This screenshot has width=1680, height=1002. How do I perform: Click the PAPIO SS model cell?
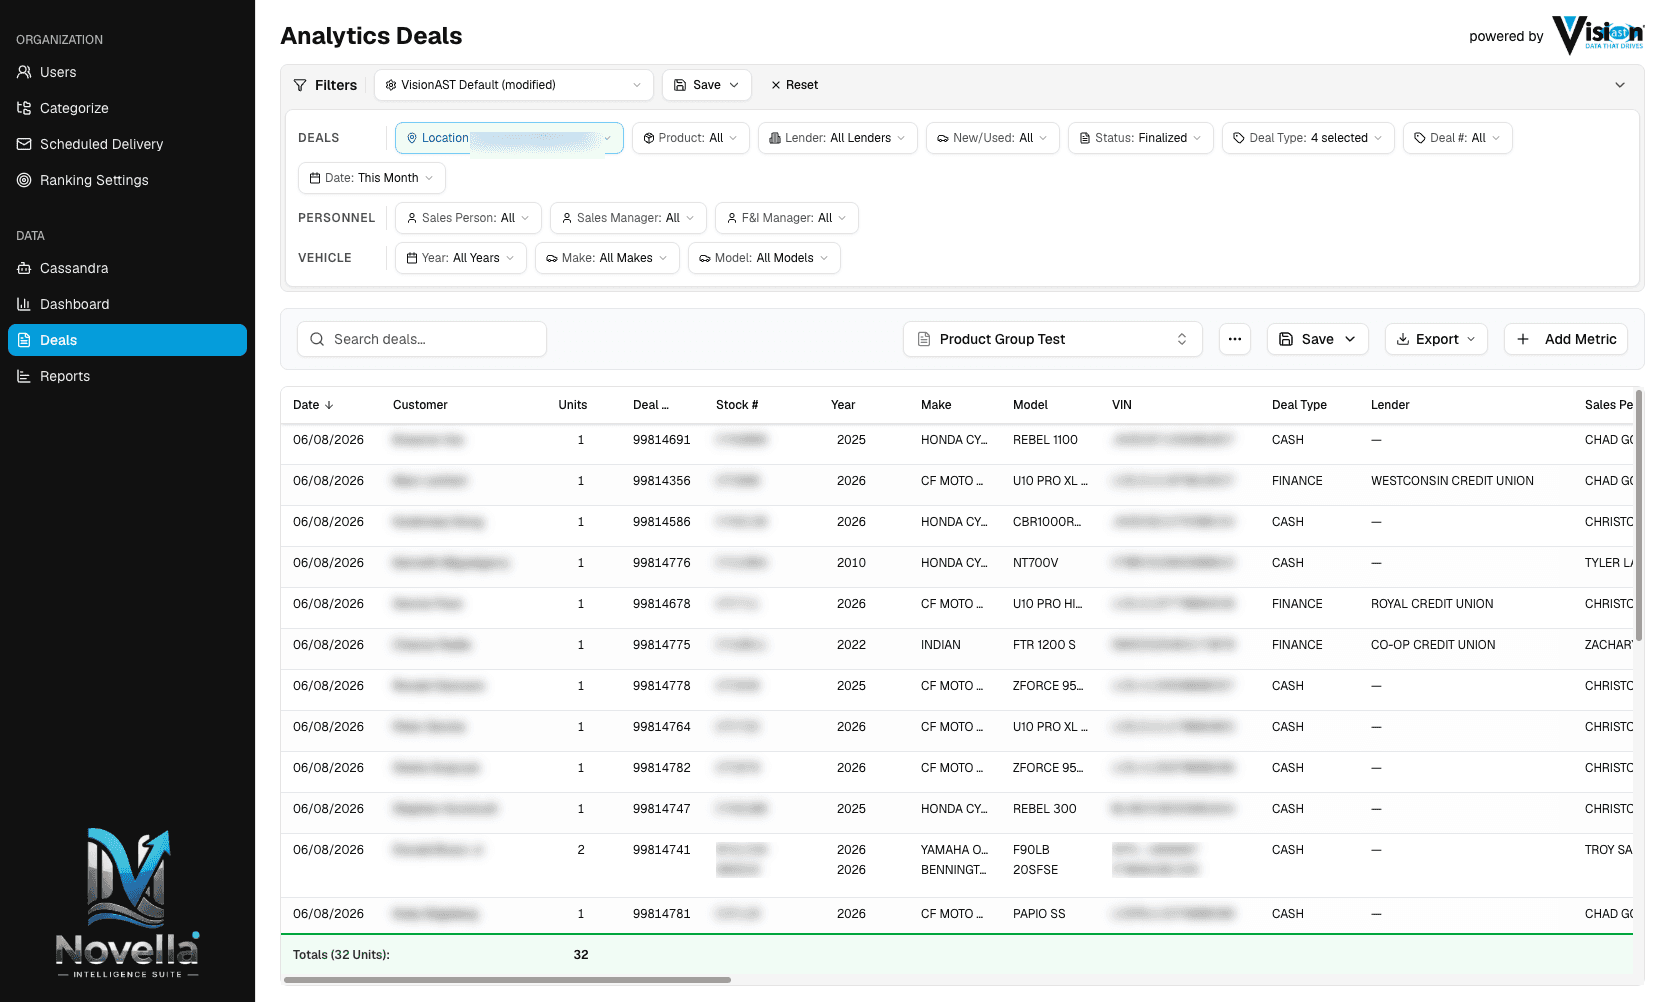click(x=1039, y=914)
